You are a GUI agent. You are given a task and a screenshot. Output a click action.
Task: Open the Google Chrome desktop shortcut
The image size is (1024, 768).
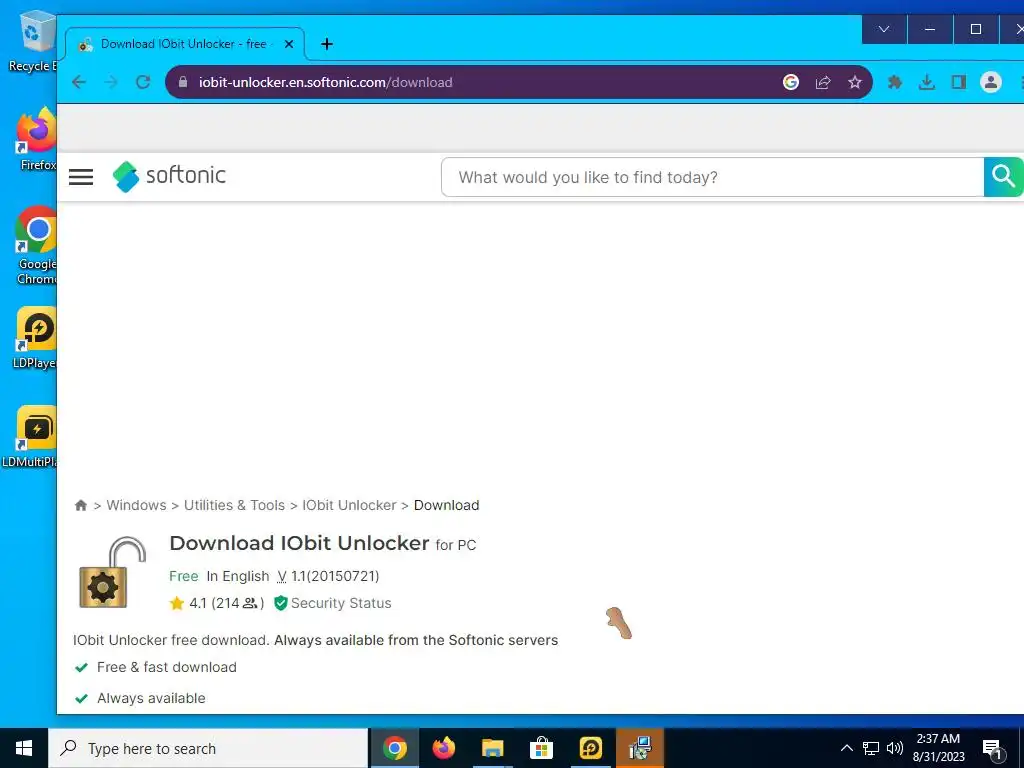(36, 246)
